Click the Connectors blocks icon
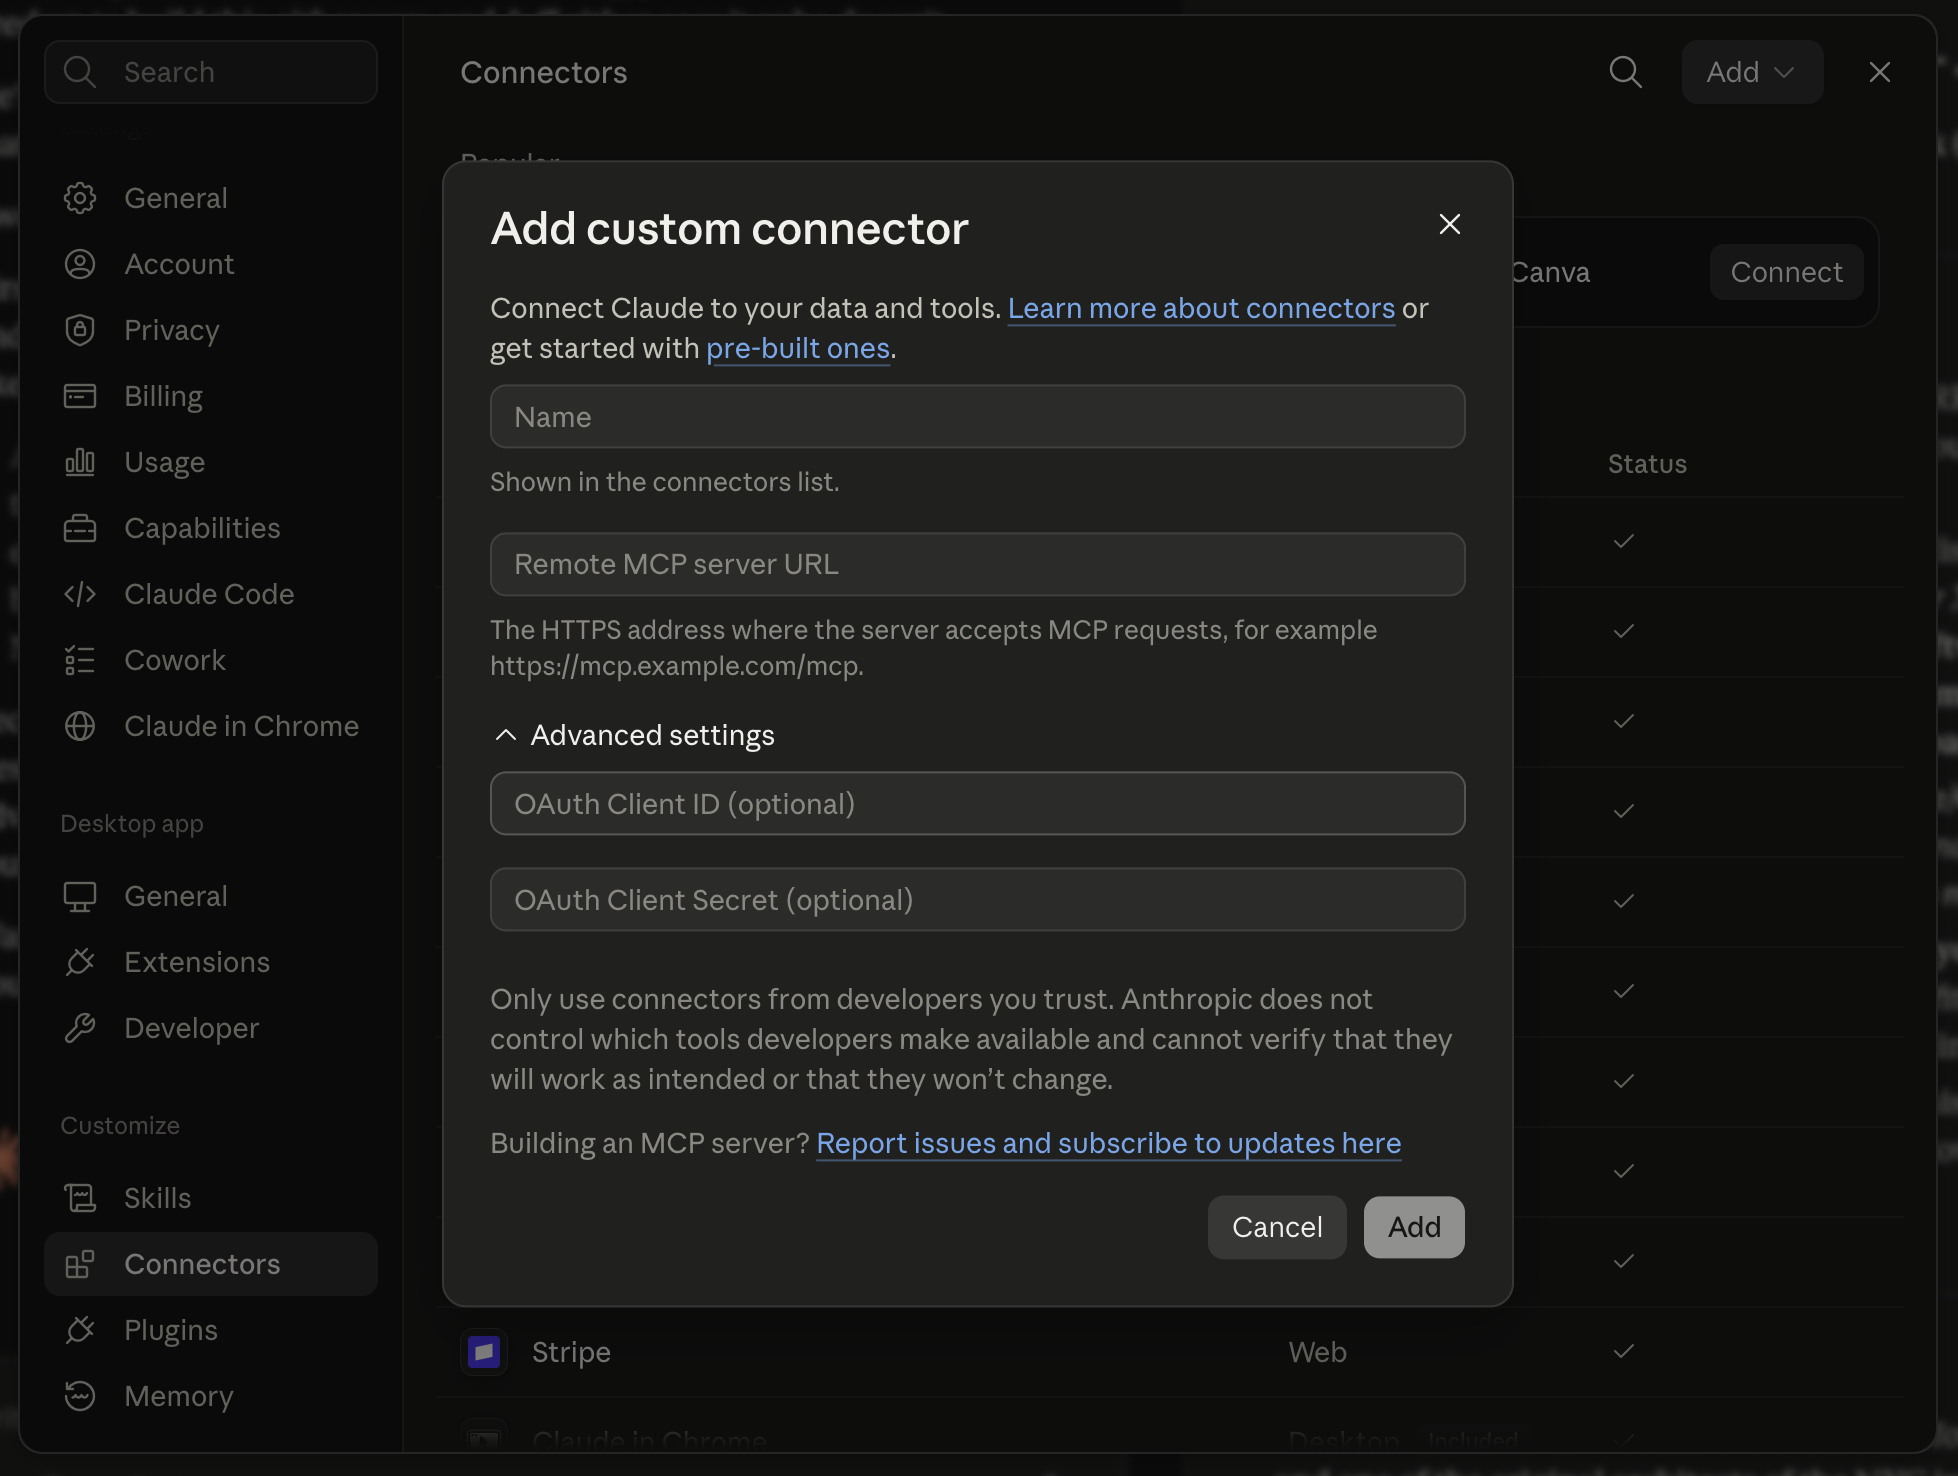Viewport: 1958px width, 1476px height. coord(80,1264)
